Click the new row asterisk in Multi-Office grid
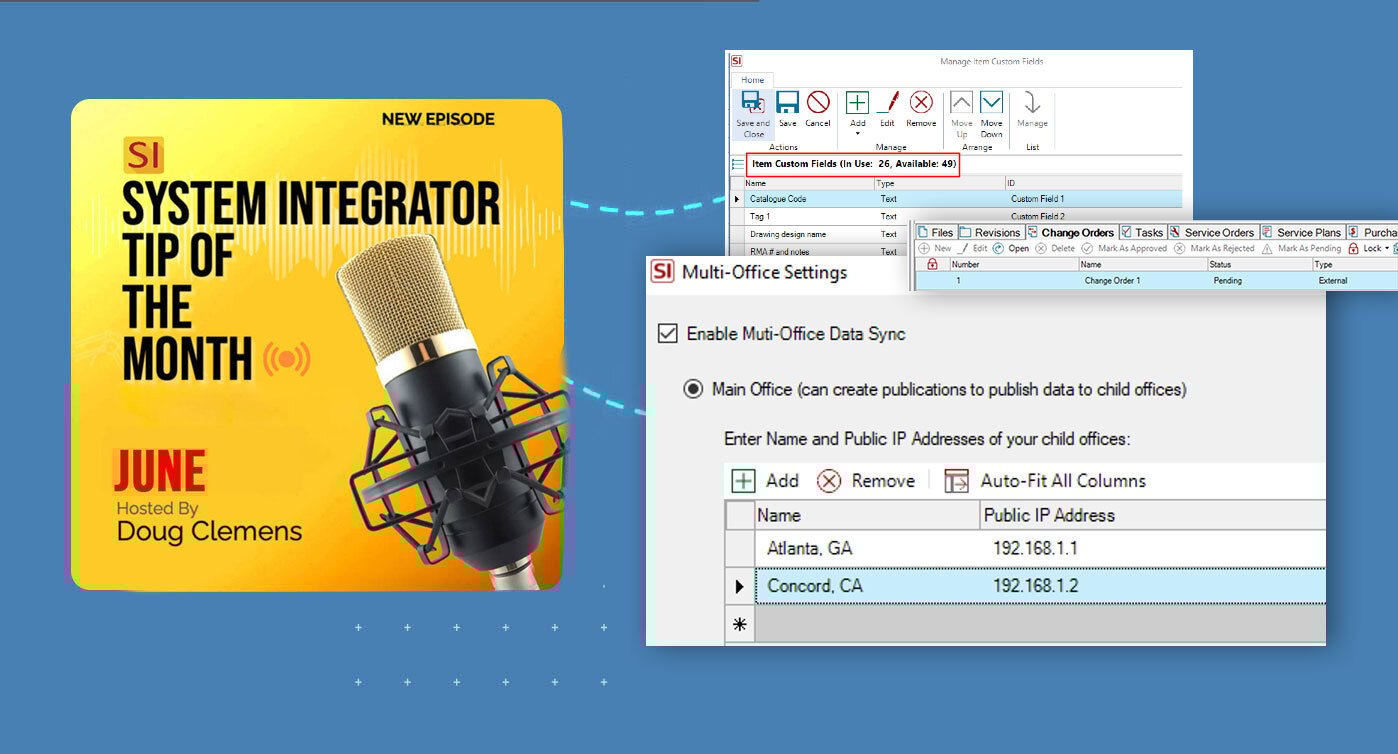Image resolution: width=1398 pixels, height=754 pixels. pyautogui.click(x=740, y=625)
